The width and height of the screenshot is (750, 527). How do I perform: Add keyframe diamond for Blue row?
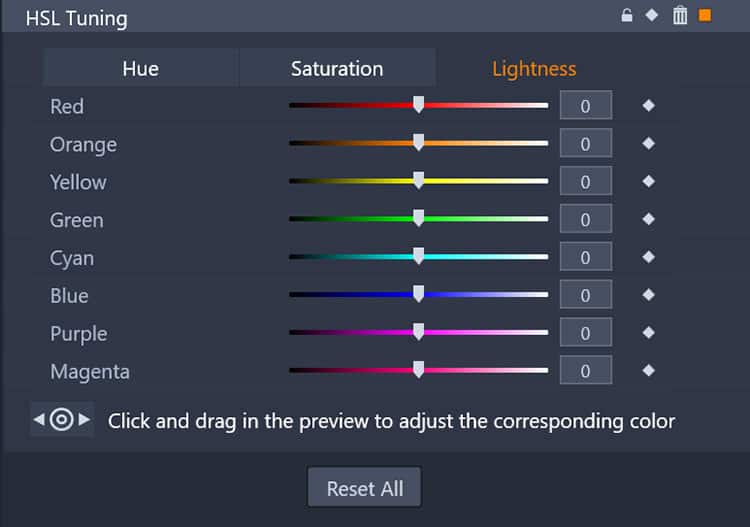(x=649, y=295)
